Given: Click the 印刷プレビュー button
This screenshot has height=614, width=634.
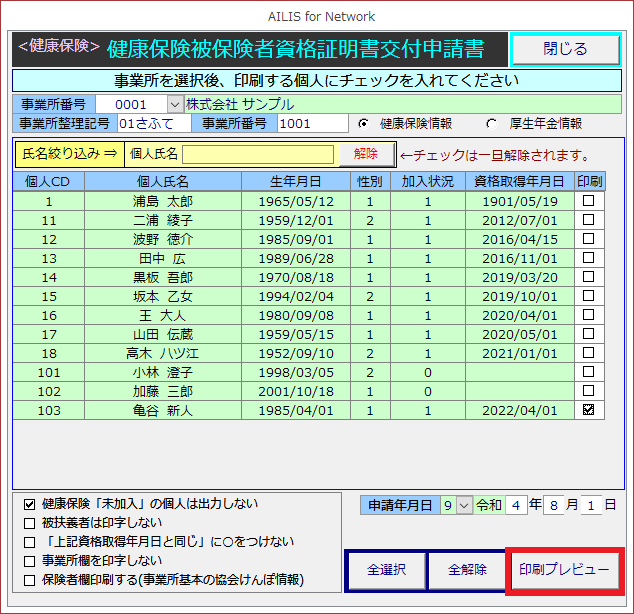Looking at the screenshot, I should [563, 570].
